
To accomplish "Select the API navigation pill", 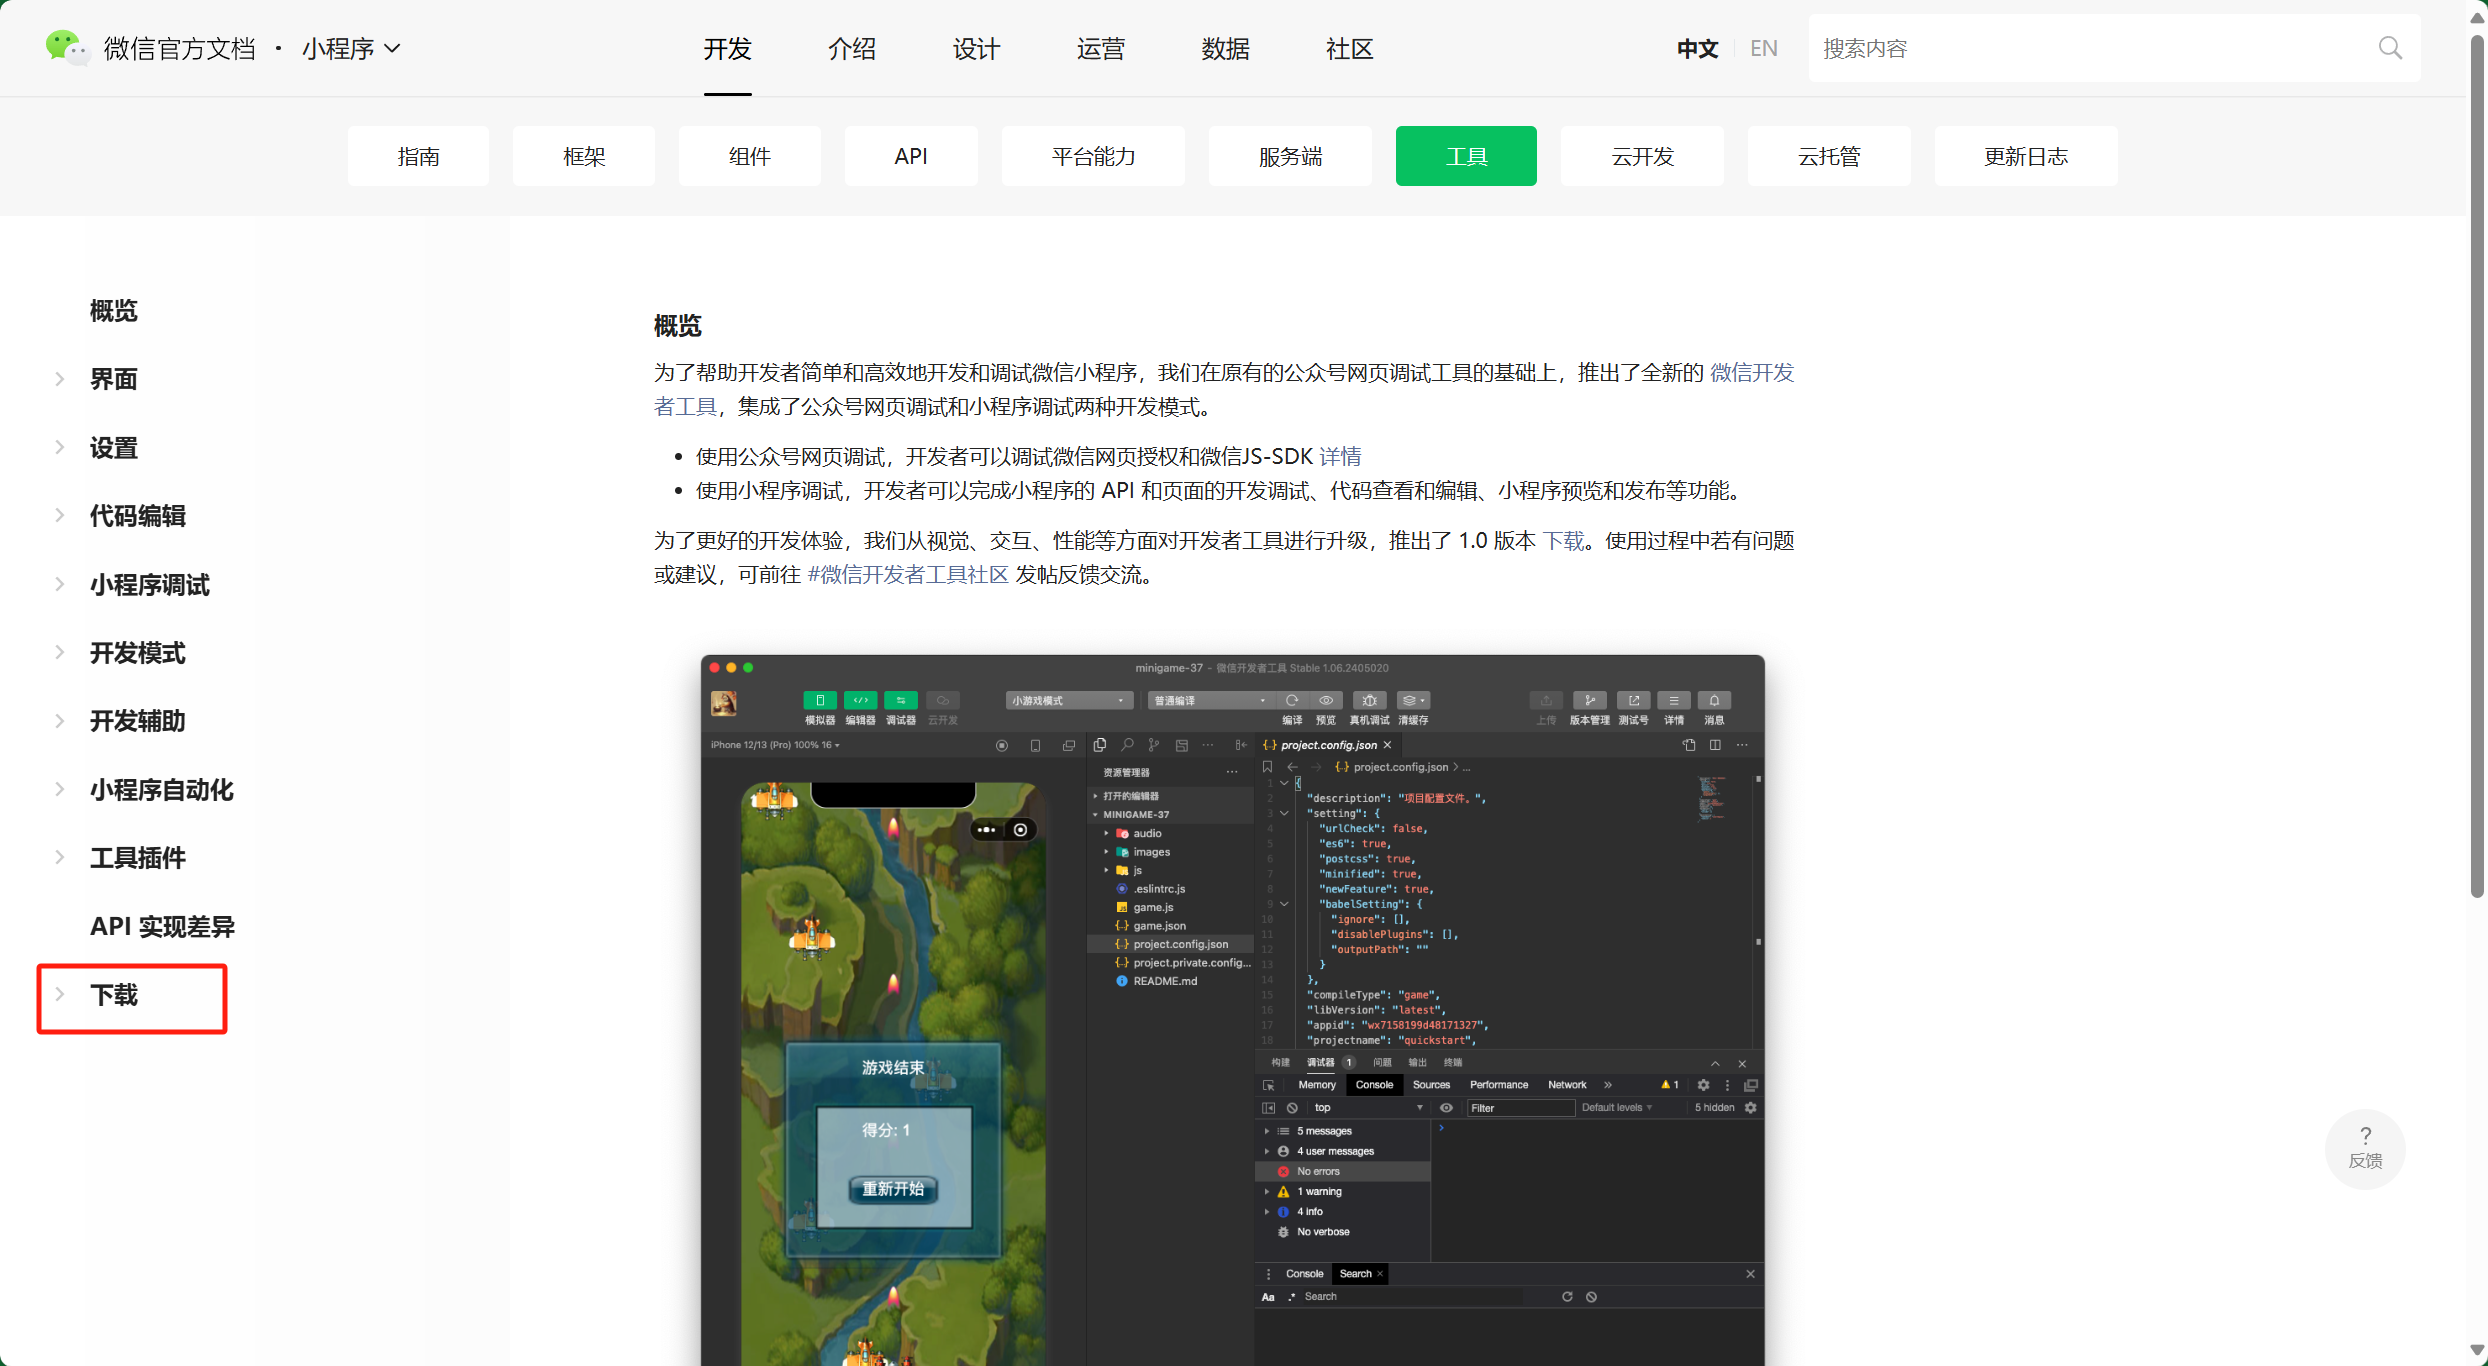I will coord(910,156).
